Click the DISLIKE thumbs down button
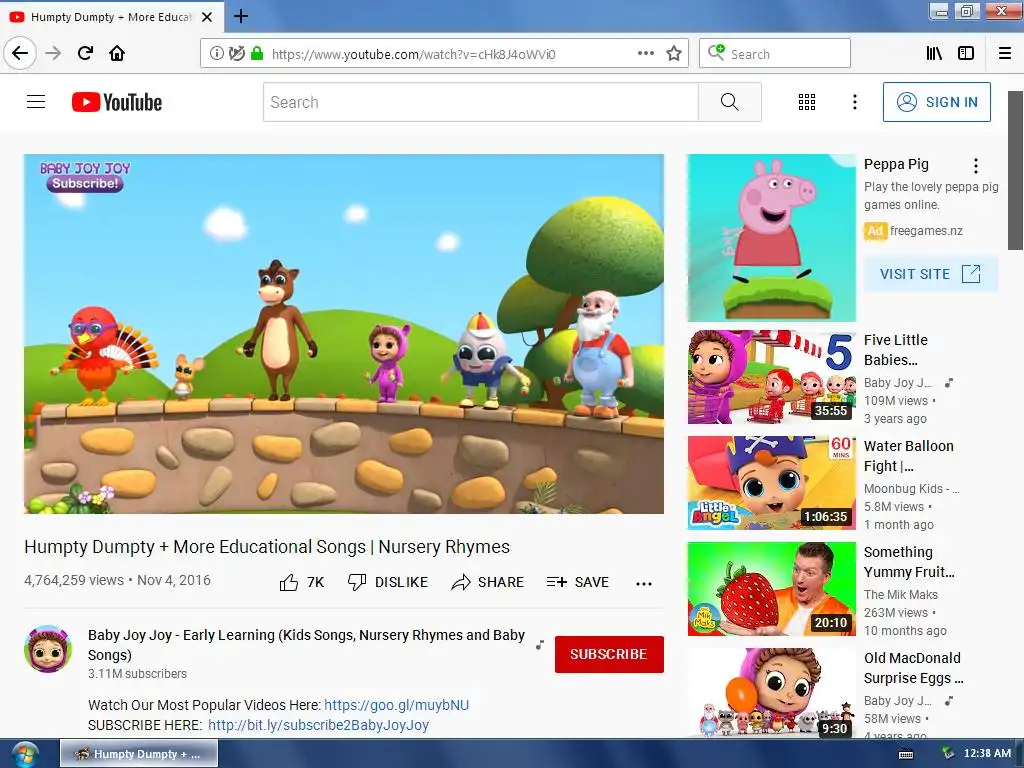Viewport: 1024px width, 768px height. click(388, 582)
